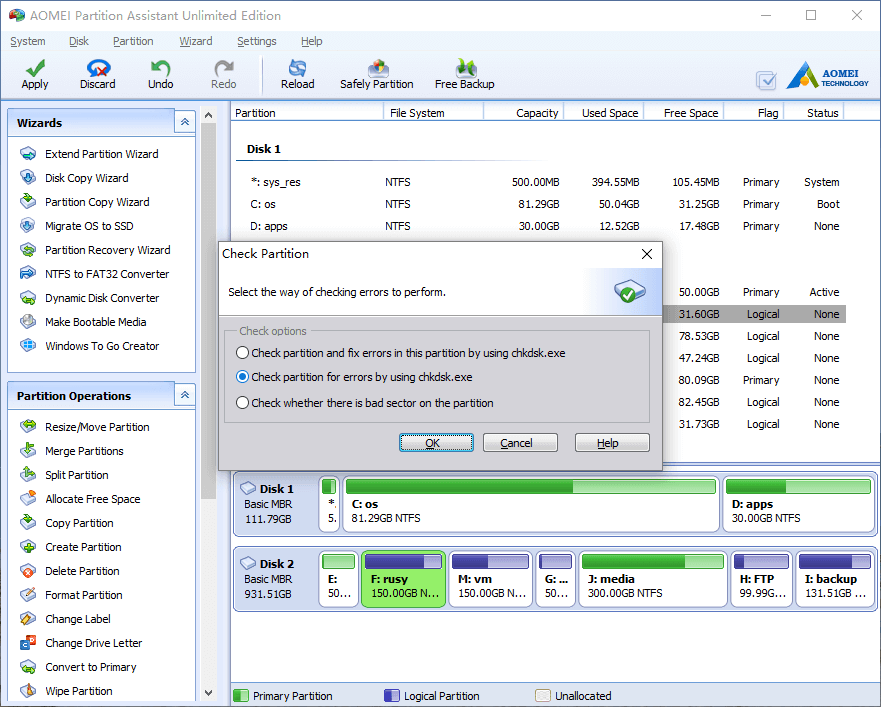
Task: Launch Partition Copy Wizard
Action: click(x=97, y=202)
